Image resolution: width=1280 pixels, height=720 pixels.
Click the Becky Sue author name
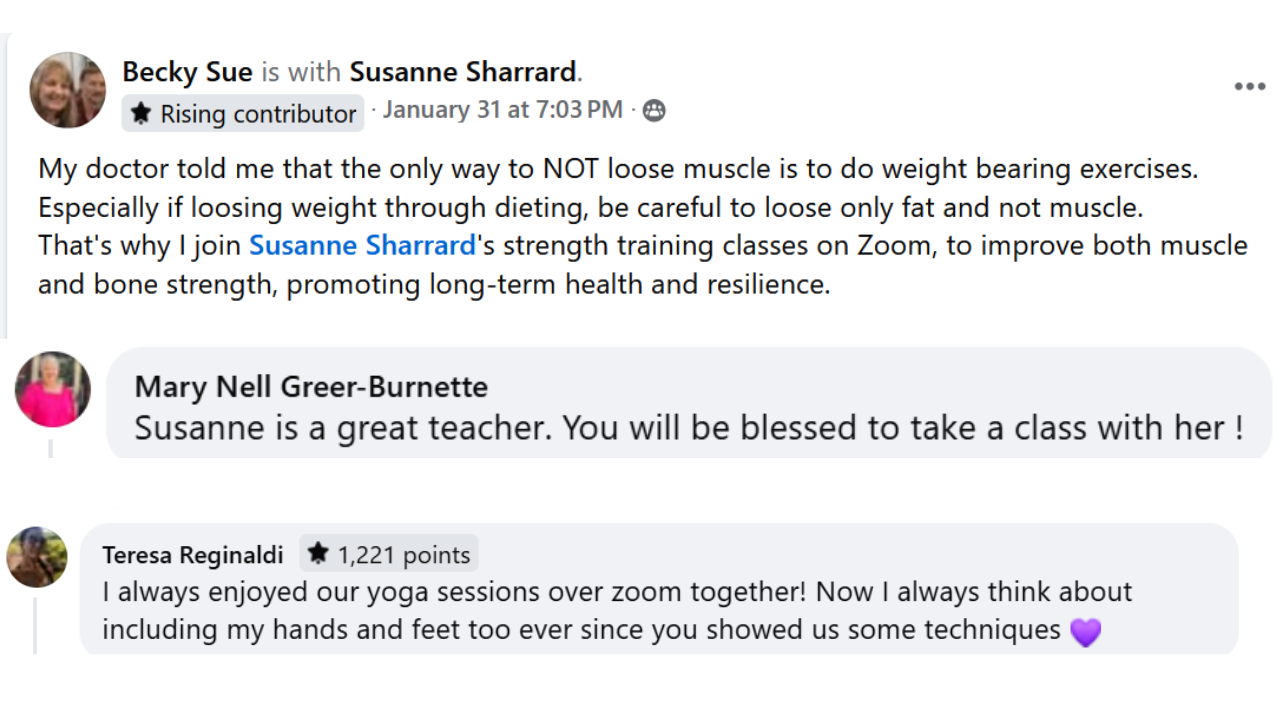pos(187,72)
